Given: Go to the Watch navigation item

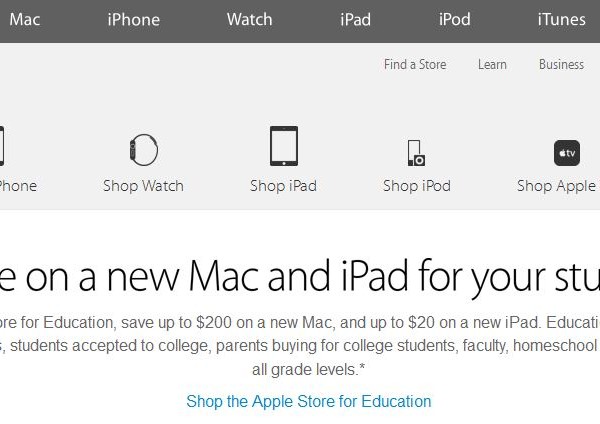Looking at the screenshot, I should (x=249, y=20).
